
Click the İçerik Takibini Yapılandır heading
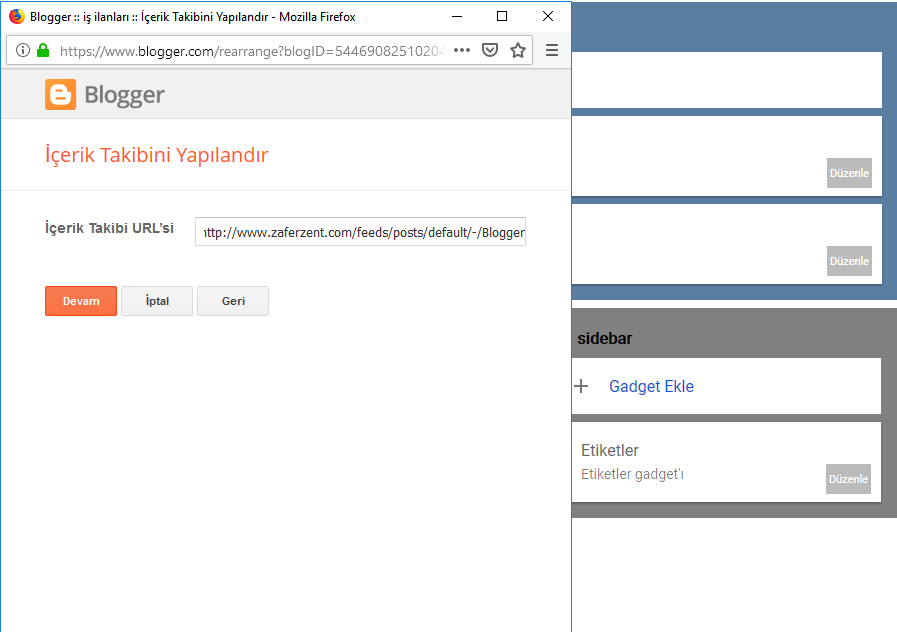tap(157, 155)
